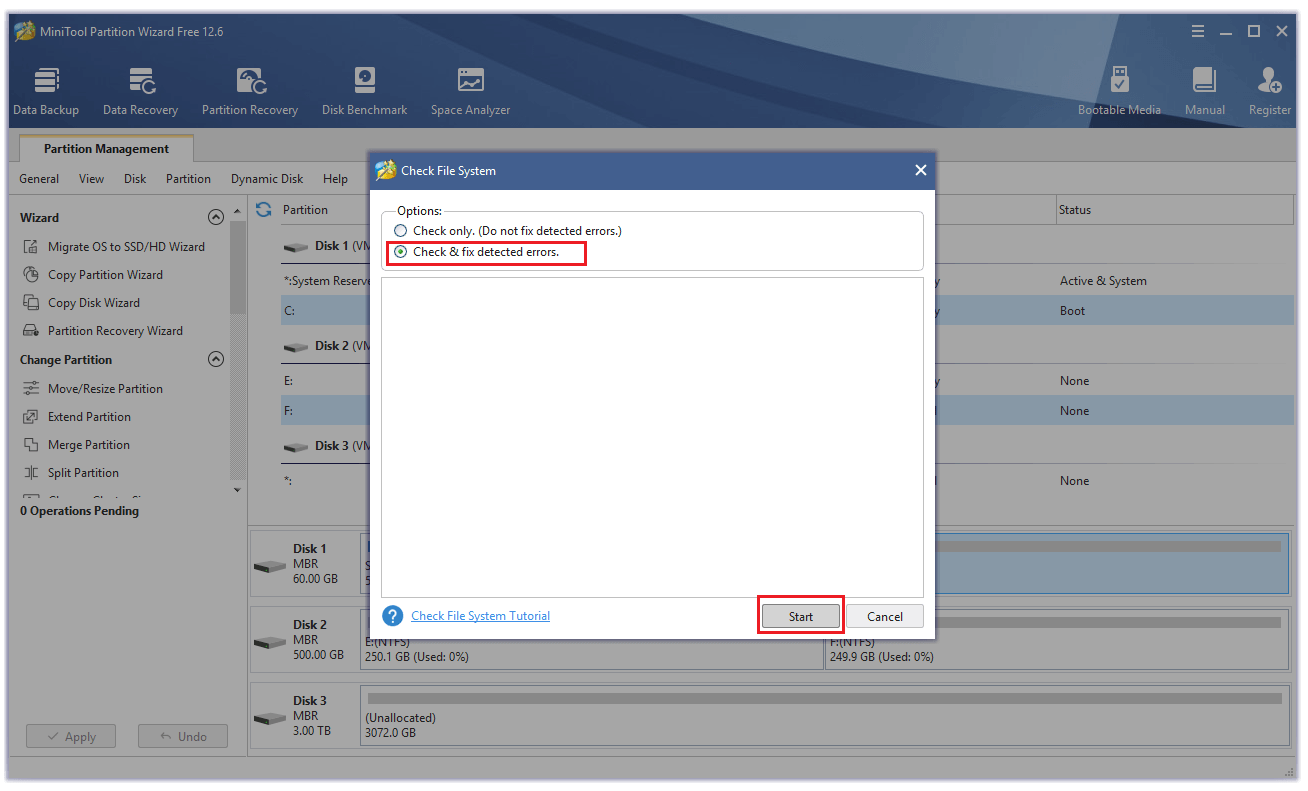
Task: Choose Split Partition
Action: pyautogui.click(x=71, y=472)
